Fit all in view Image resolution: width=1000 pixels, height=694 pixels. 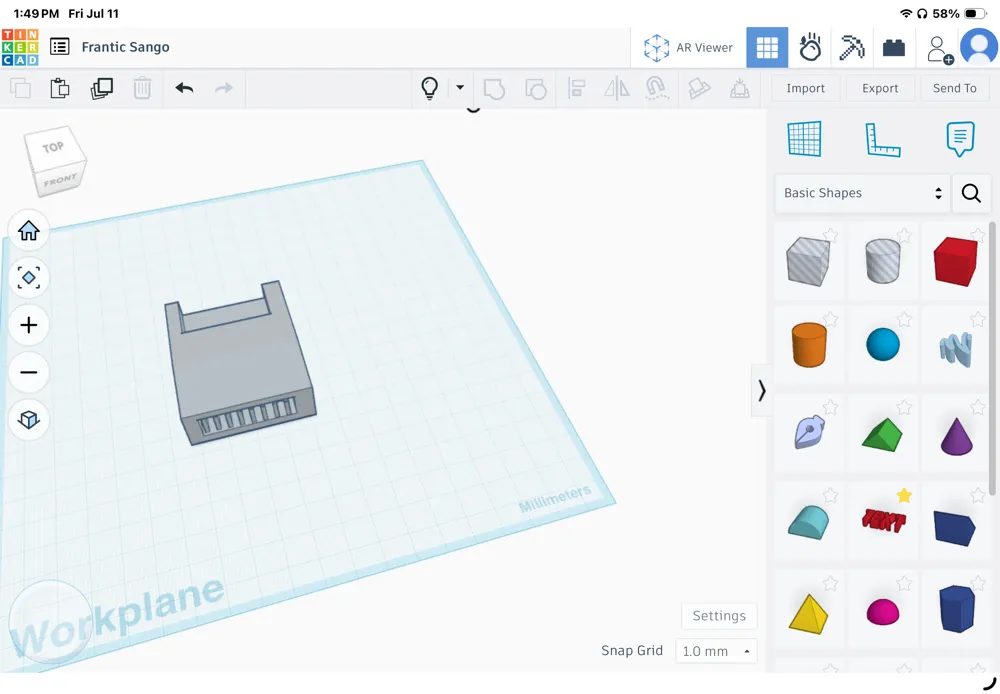pos(29,277)
